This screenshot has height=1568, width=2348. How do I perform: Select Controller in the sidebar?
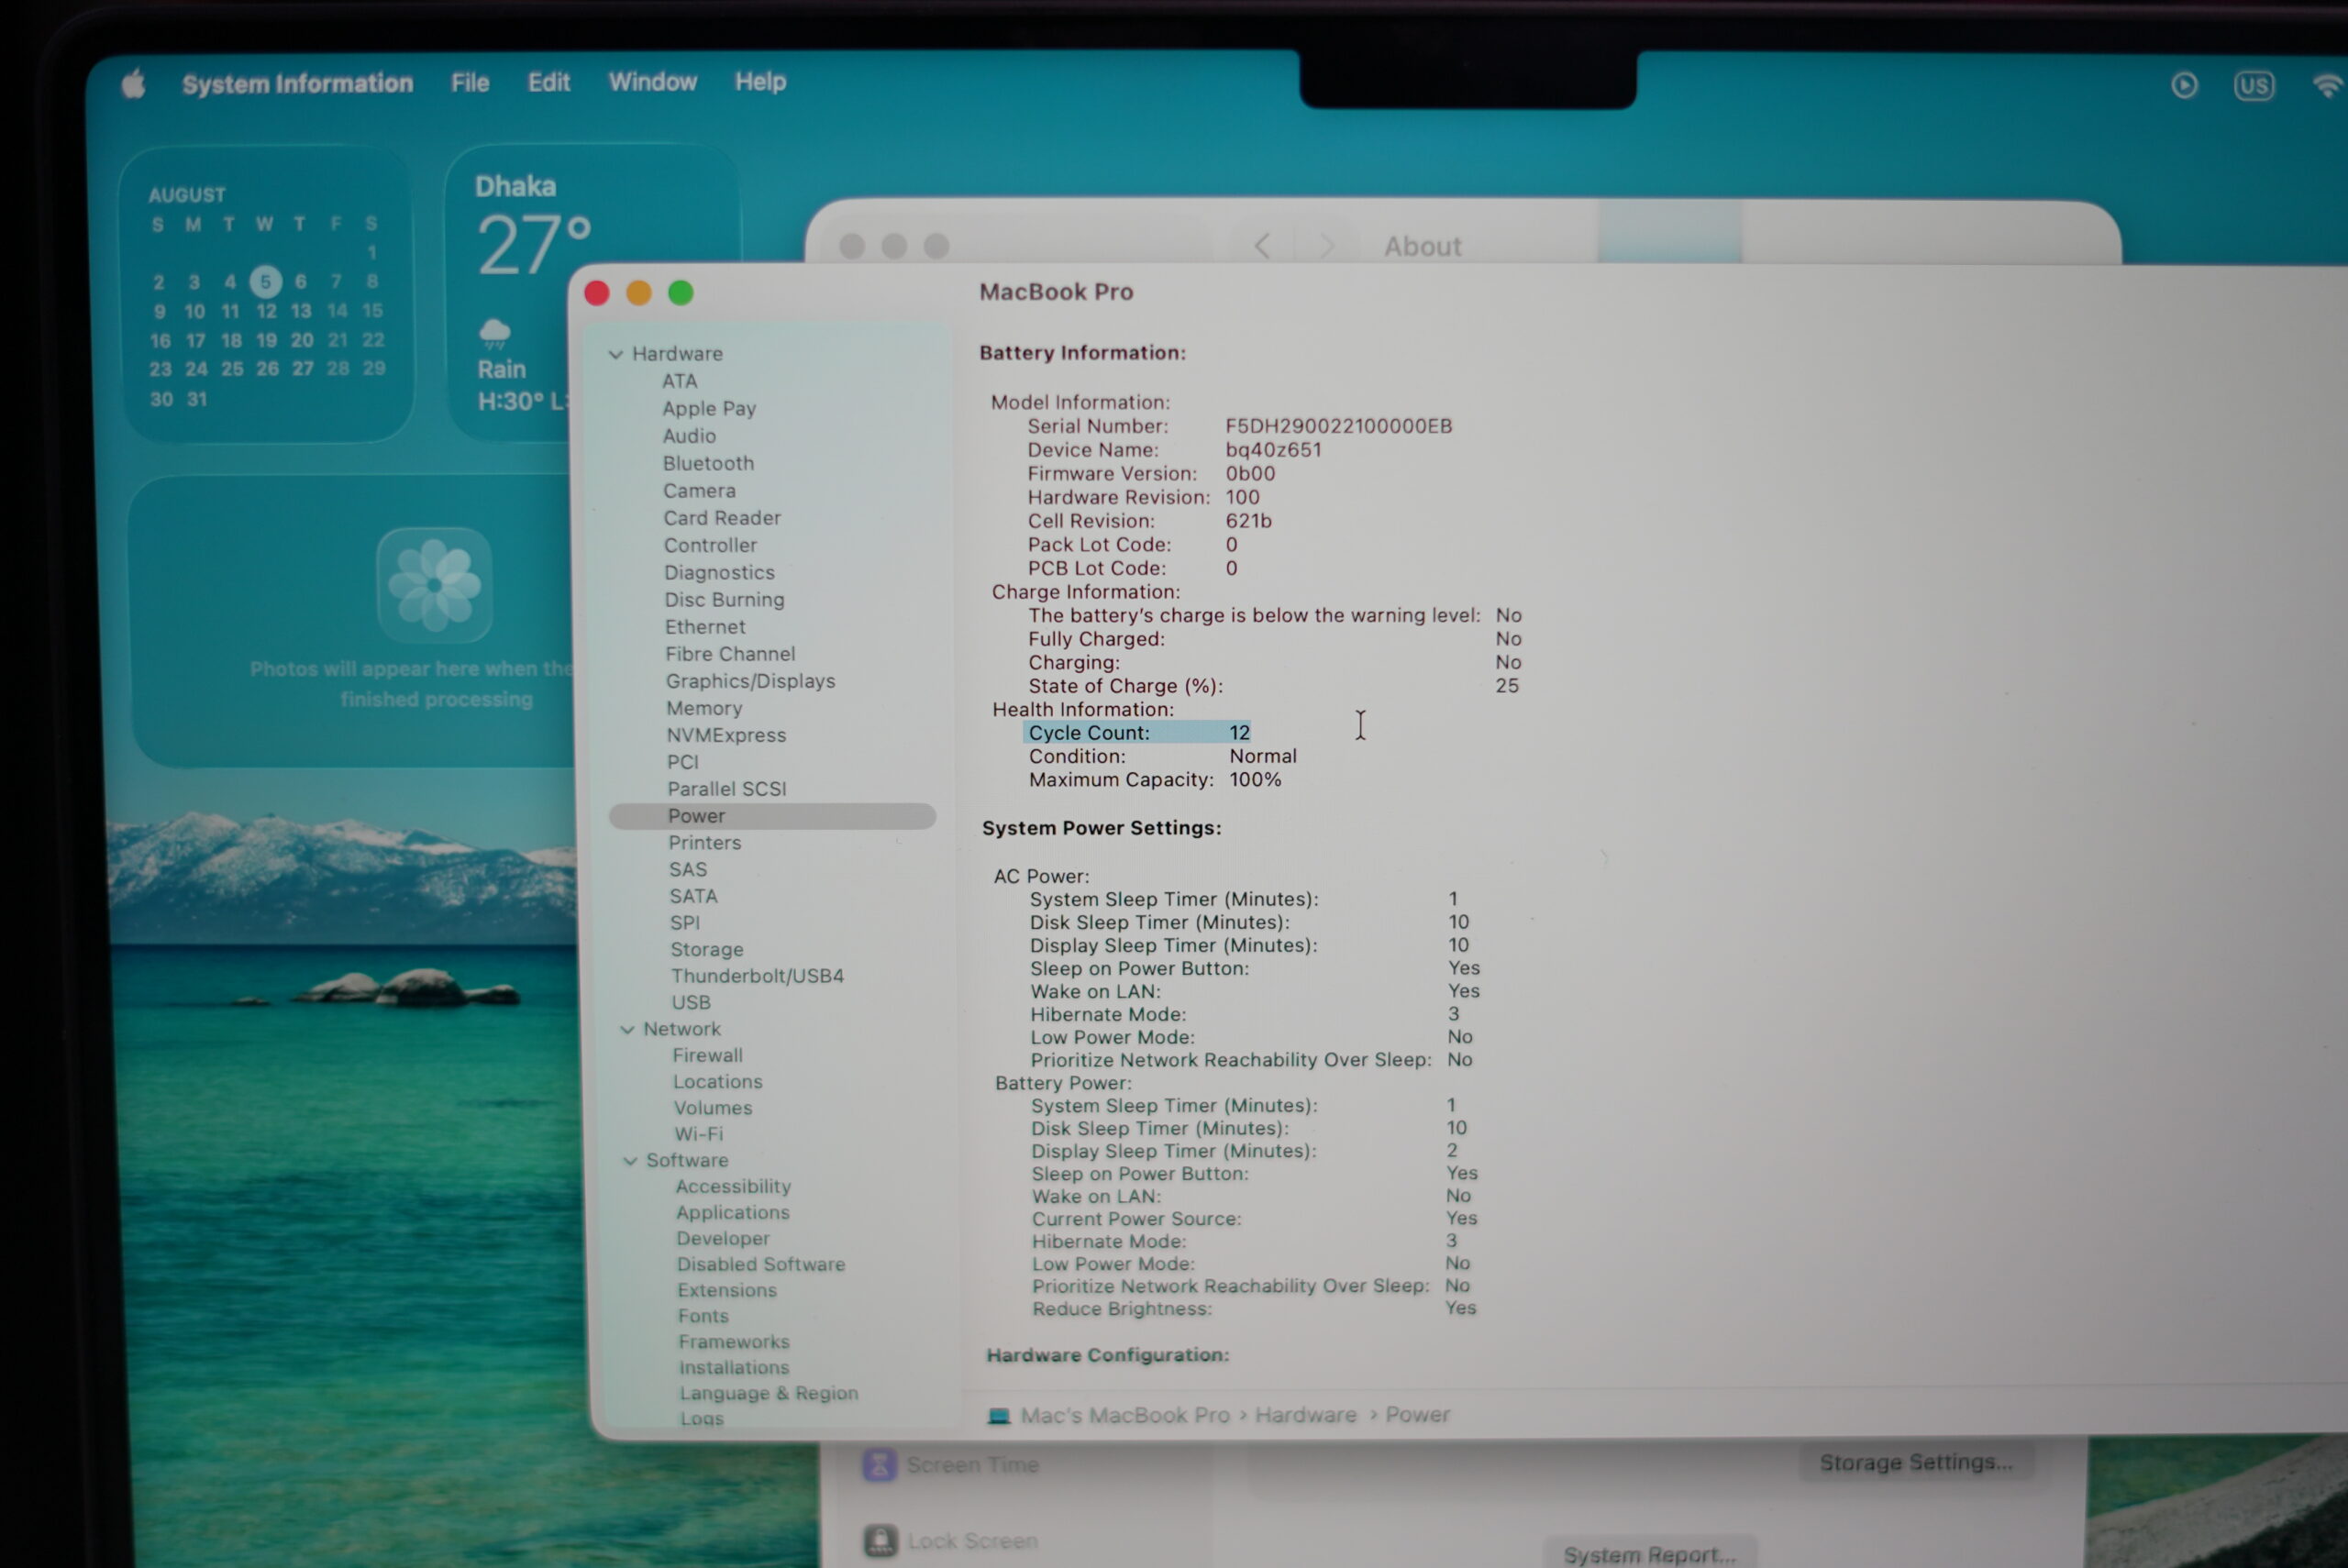710,545
